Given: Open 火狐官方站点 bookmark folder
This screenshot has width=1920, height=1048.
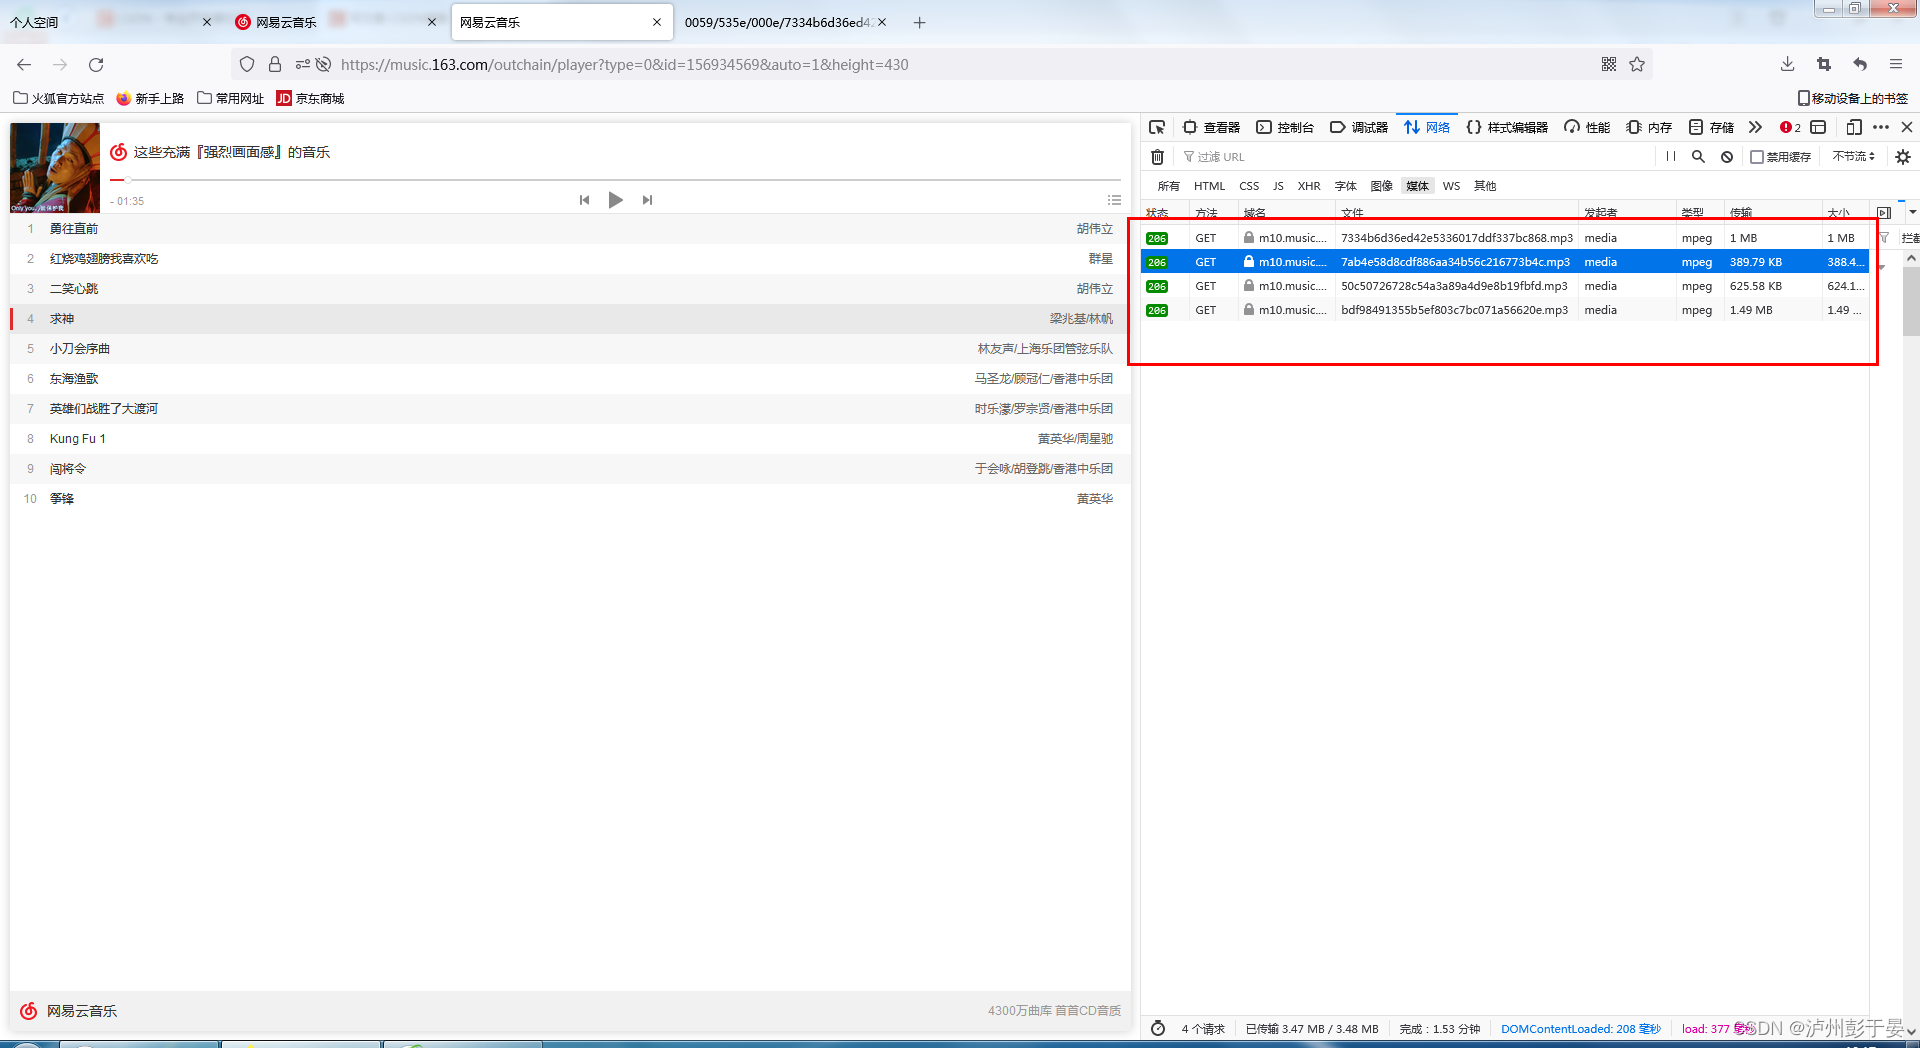Looking at the screenshot, I should point(58,98).
